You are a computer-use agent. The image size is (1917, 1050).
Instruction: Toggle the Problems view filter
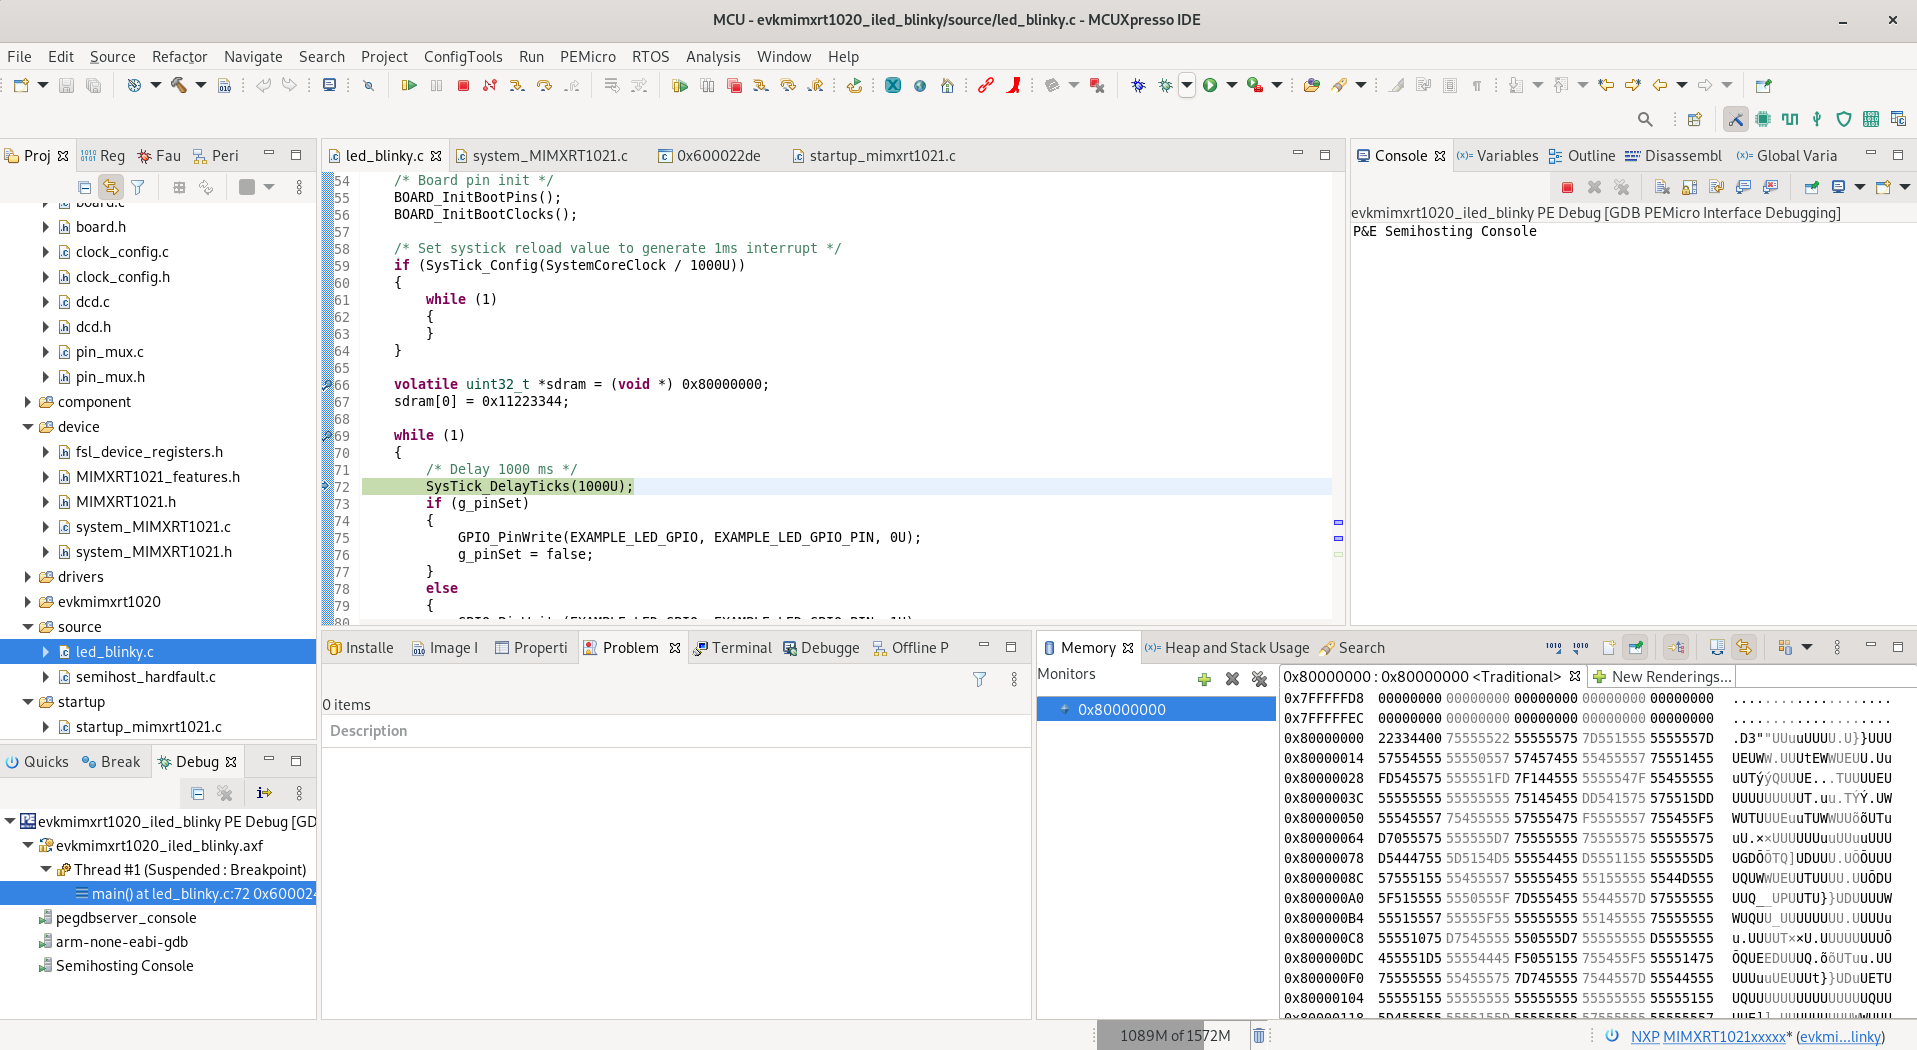(979, 680)
